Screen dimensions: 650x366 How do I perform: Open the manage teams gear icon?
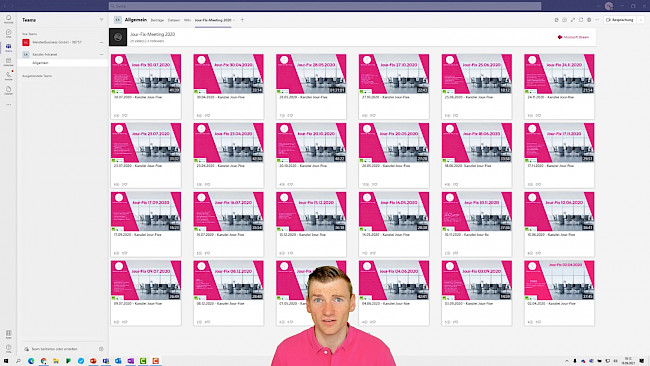pos(101,349)
